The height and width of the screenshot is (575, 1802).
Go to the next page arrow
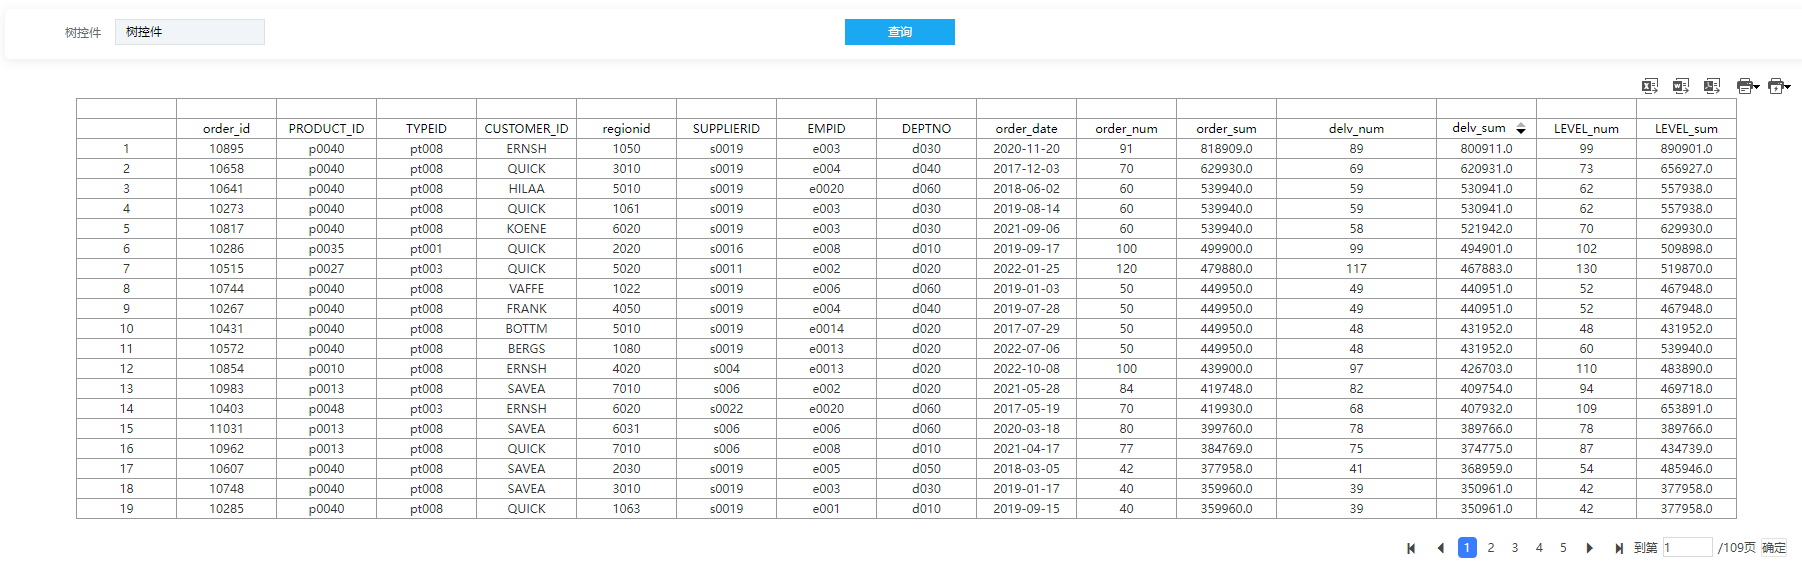(1589, 548)
